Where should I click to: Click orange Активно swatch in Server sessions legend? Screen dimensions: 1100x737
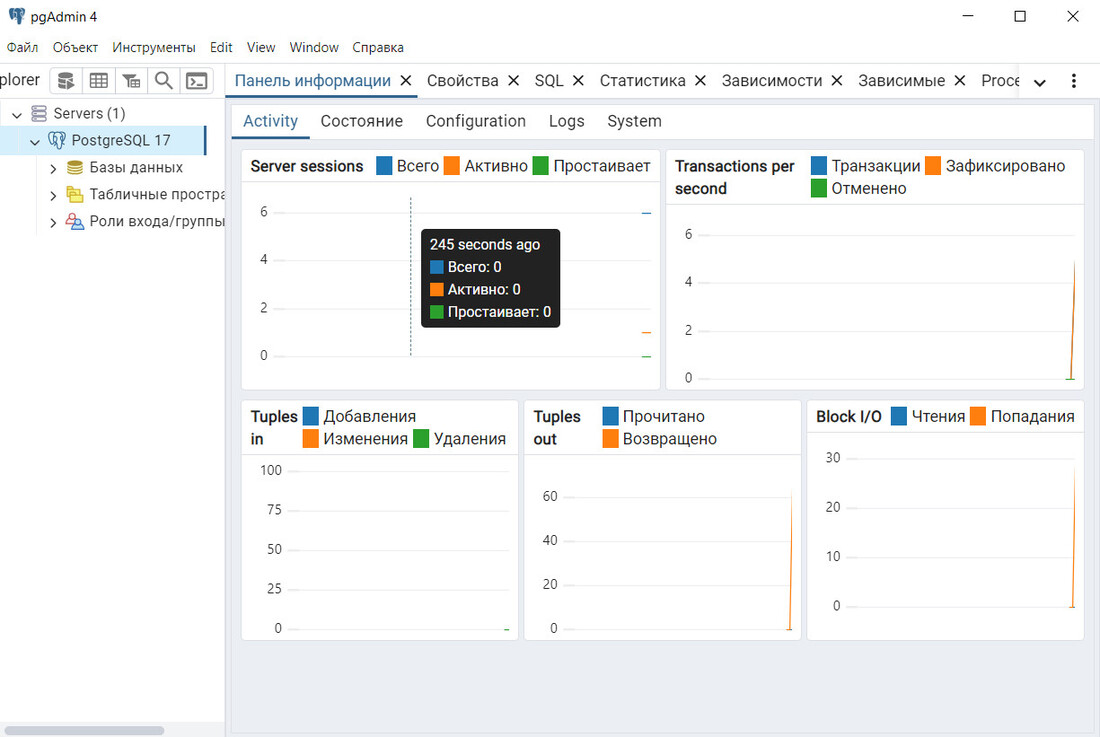452,165
